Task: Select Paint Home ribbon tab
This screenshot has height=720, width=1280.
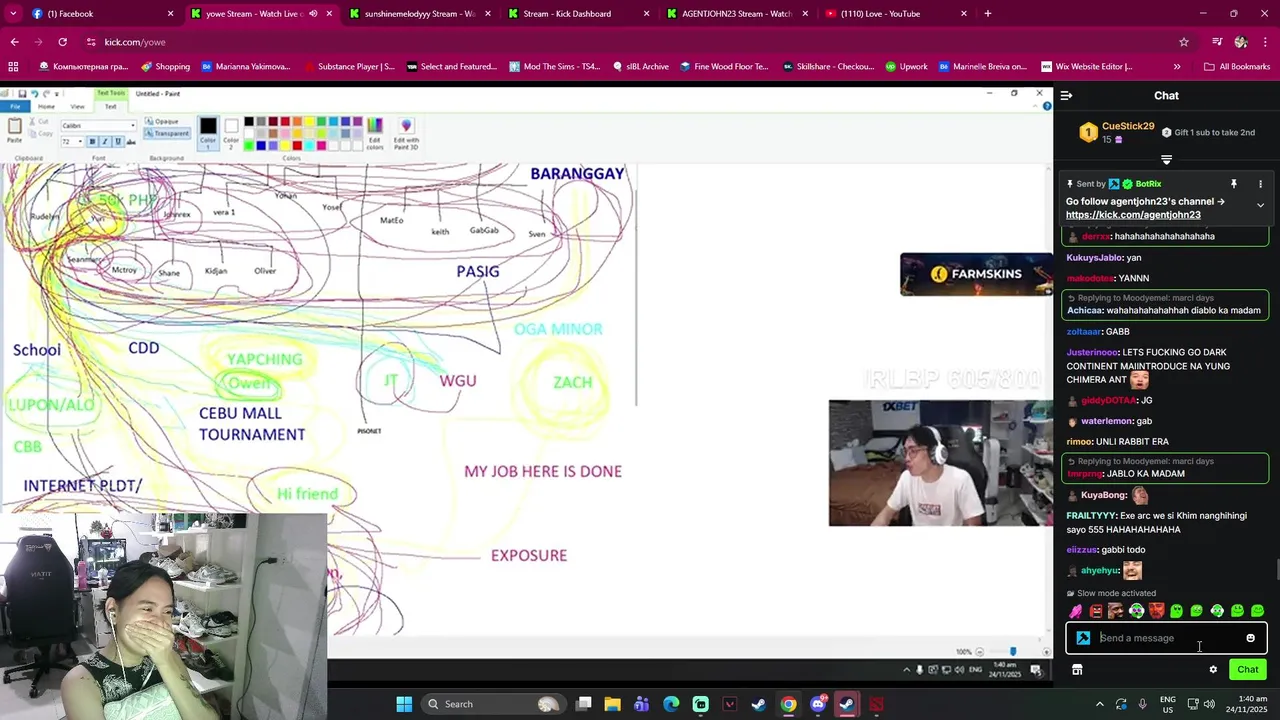Action: (x=46, y=106)
